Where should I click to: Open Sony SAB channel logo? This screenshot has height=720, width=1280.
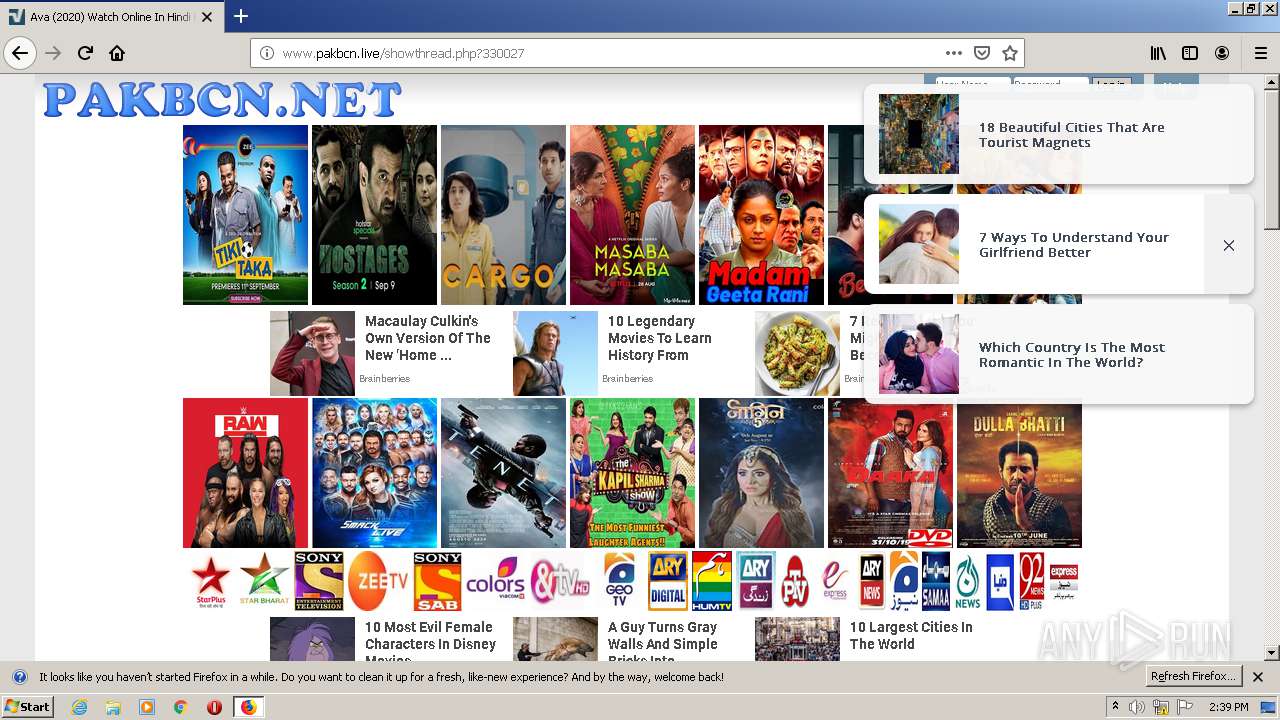point(438,581)
